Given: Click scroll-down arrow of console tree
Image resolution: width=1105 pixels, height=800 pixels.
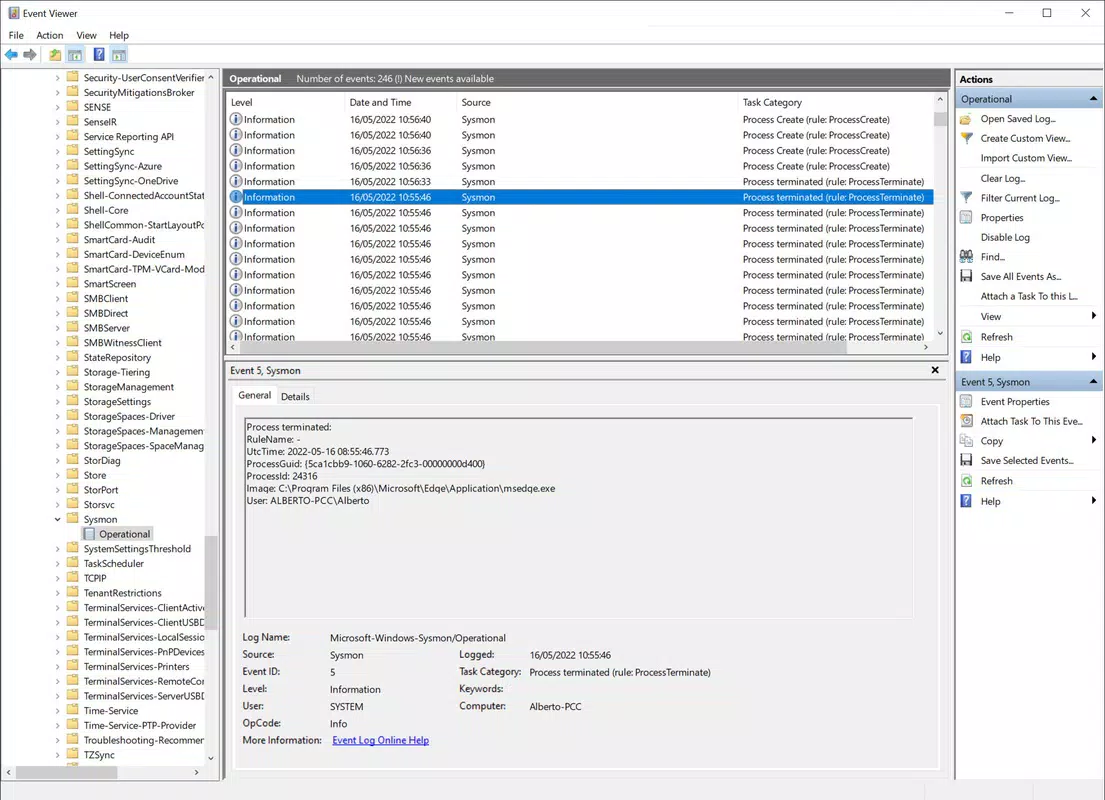Looking at the screenshot, I should (211, 758).
